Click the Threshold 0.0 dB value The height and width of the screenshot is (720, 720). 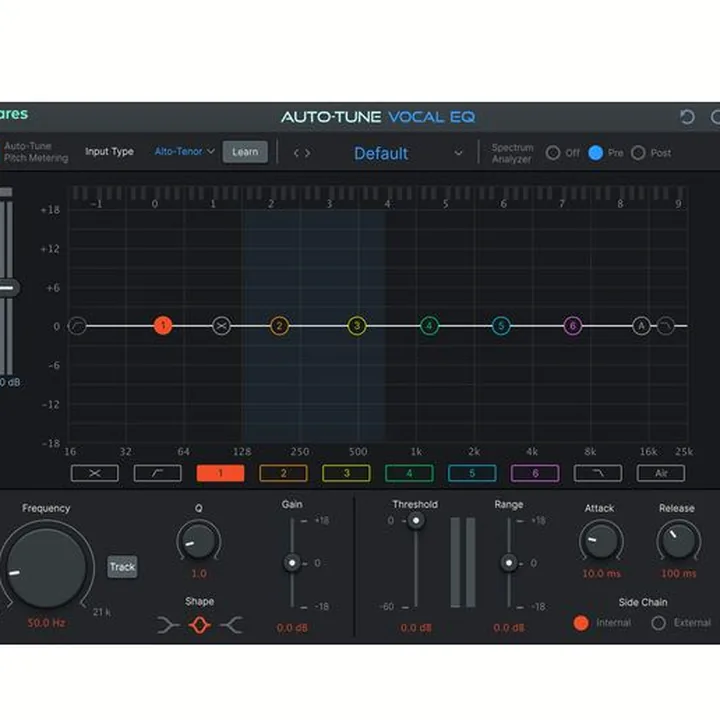(416, 628)
